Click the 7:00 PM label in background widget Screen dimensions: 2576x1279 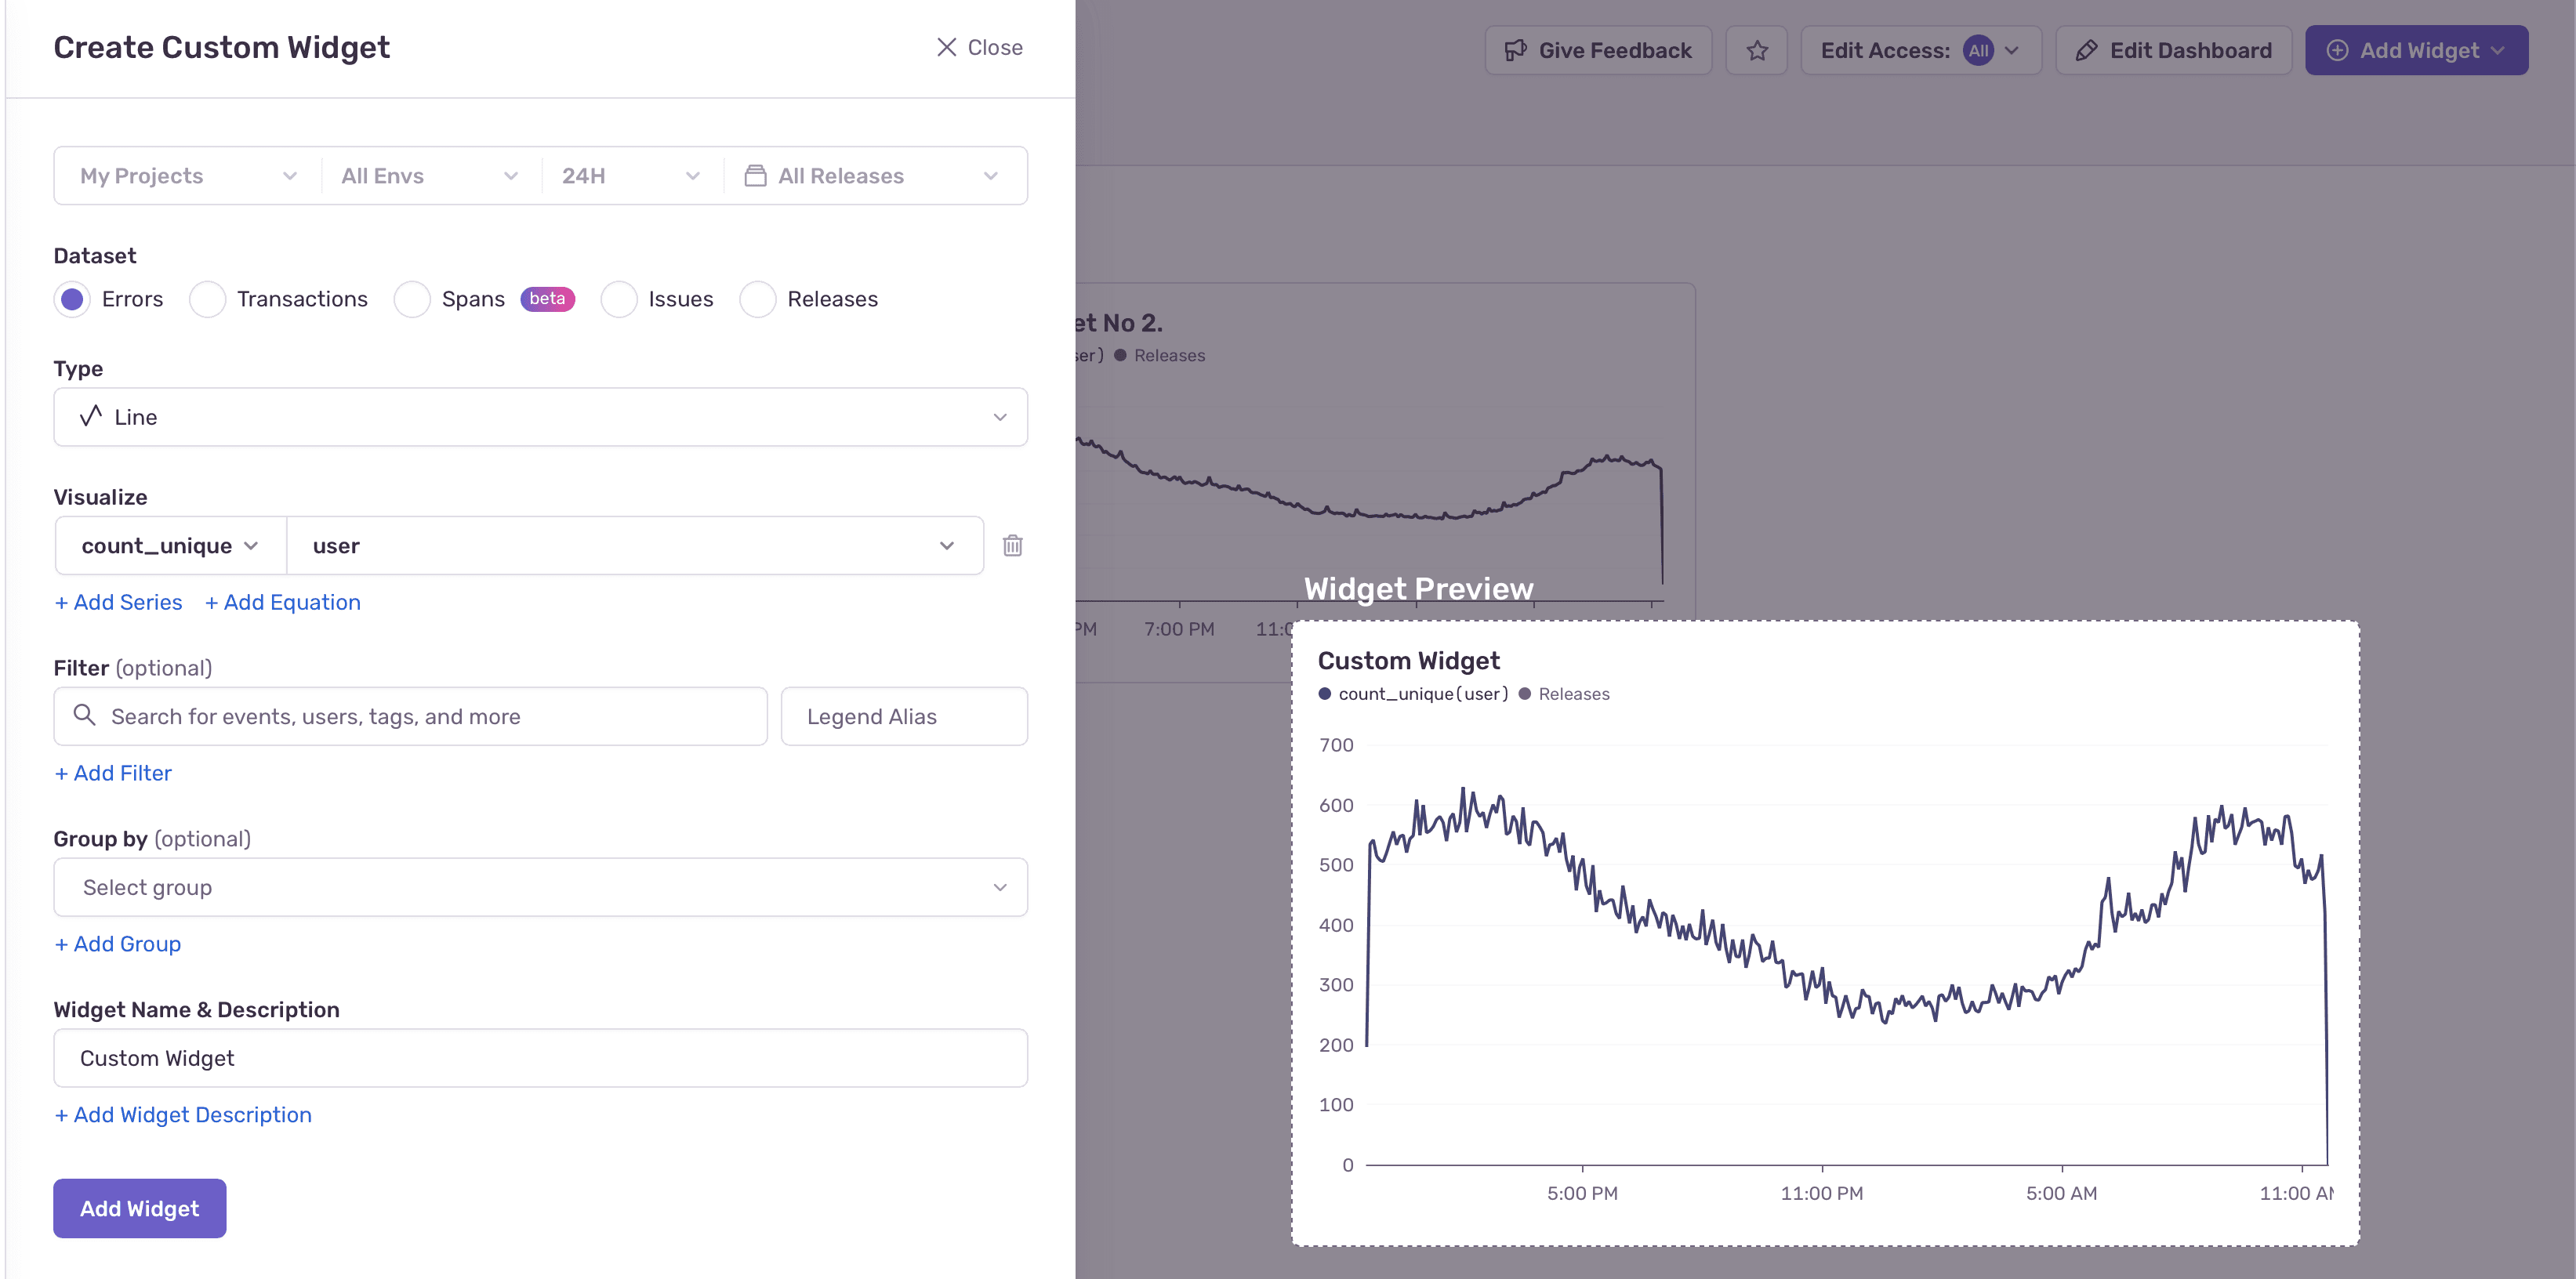click(x=1179, y=629)
